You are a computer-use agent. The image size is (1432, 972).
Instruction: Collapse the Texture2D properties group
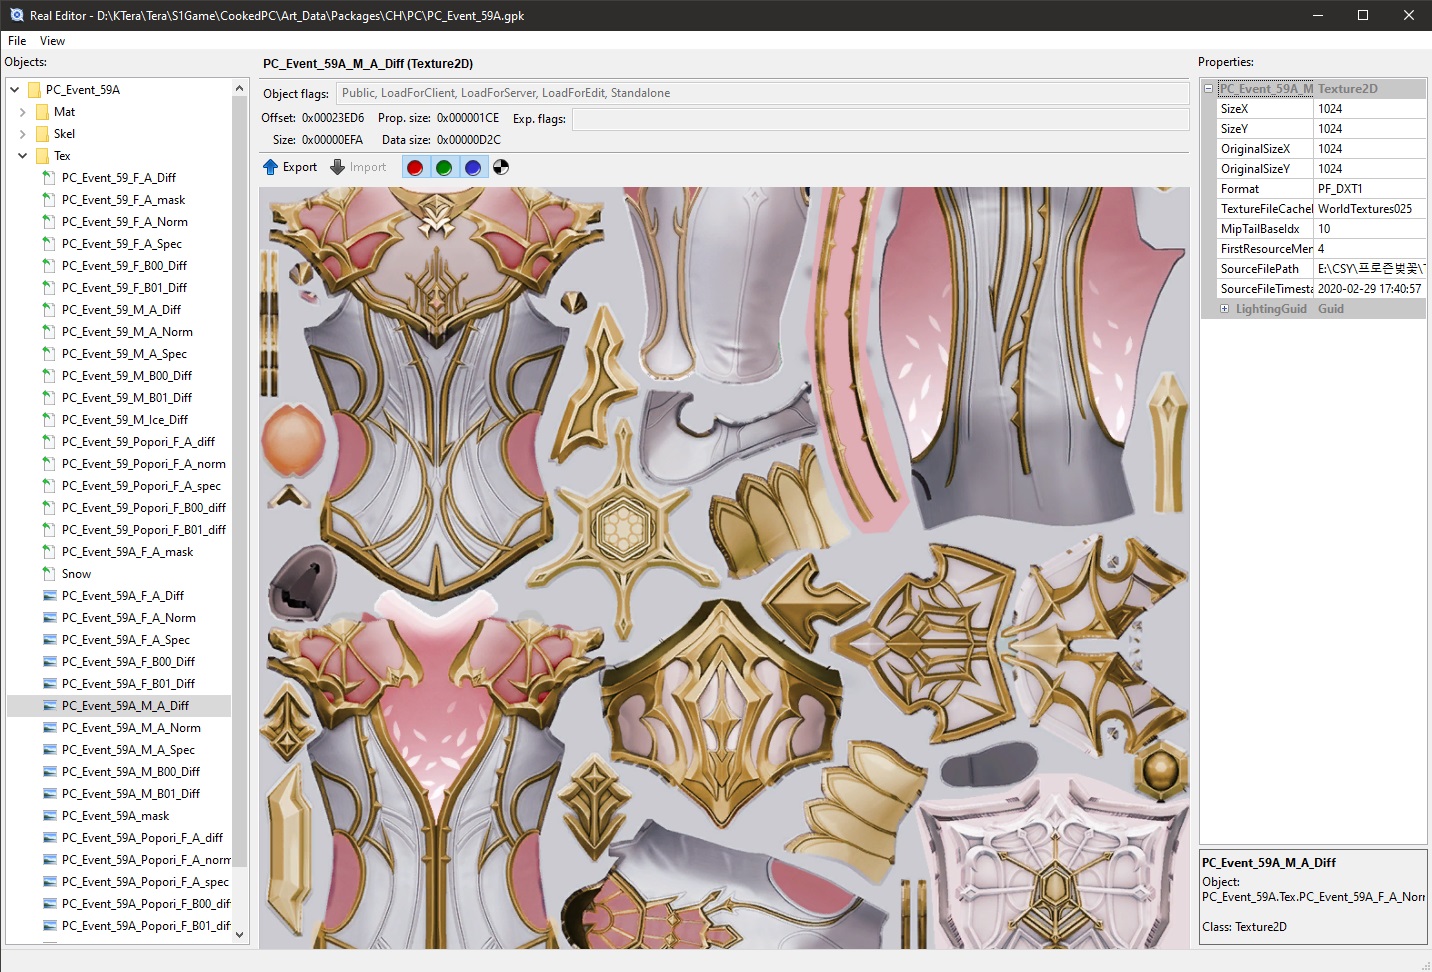(x=1209, y=89)
